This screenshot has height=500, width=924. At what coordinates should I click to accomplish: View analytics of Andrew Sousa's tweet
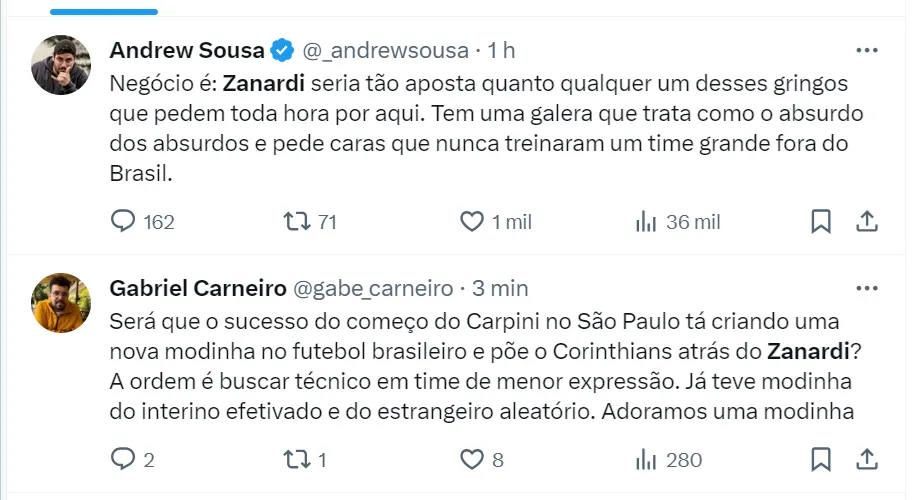tap(646, 221)
